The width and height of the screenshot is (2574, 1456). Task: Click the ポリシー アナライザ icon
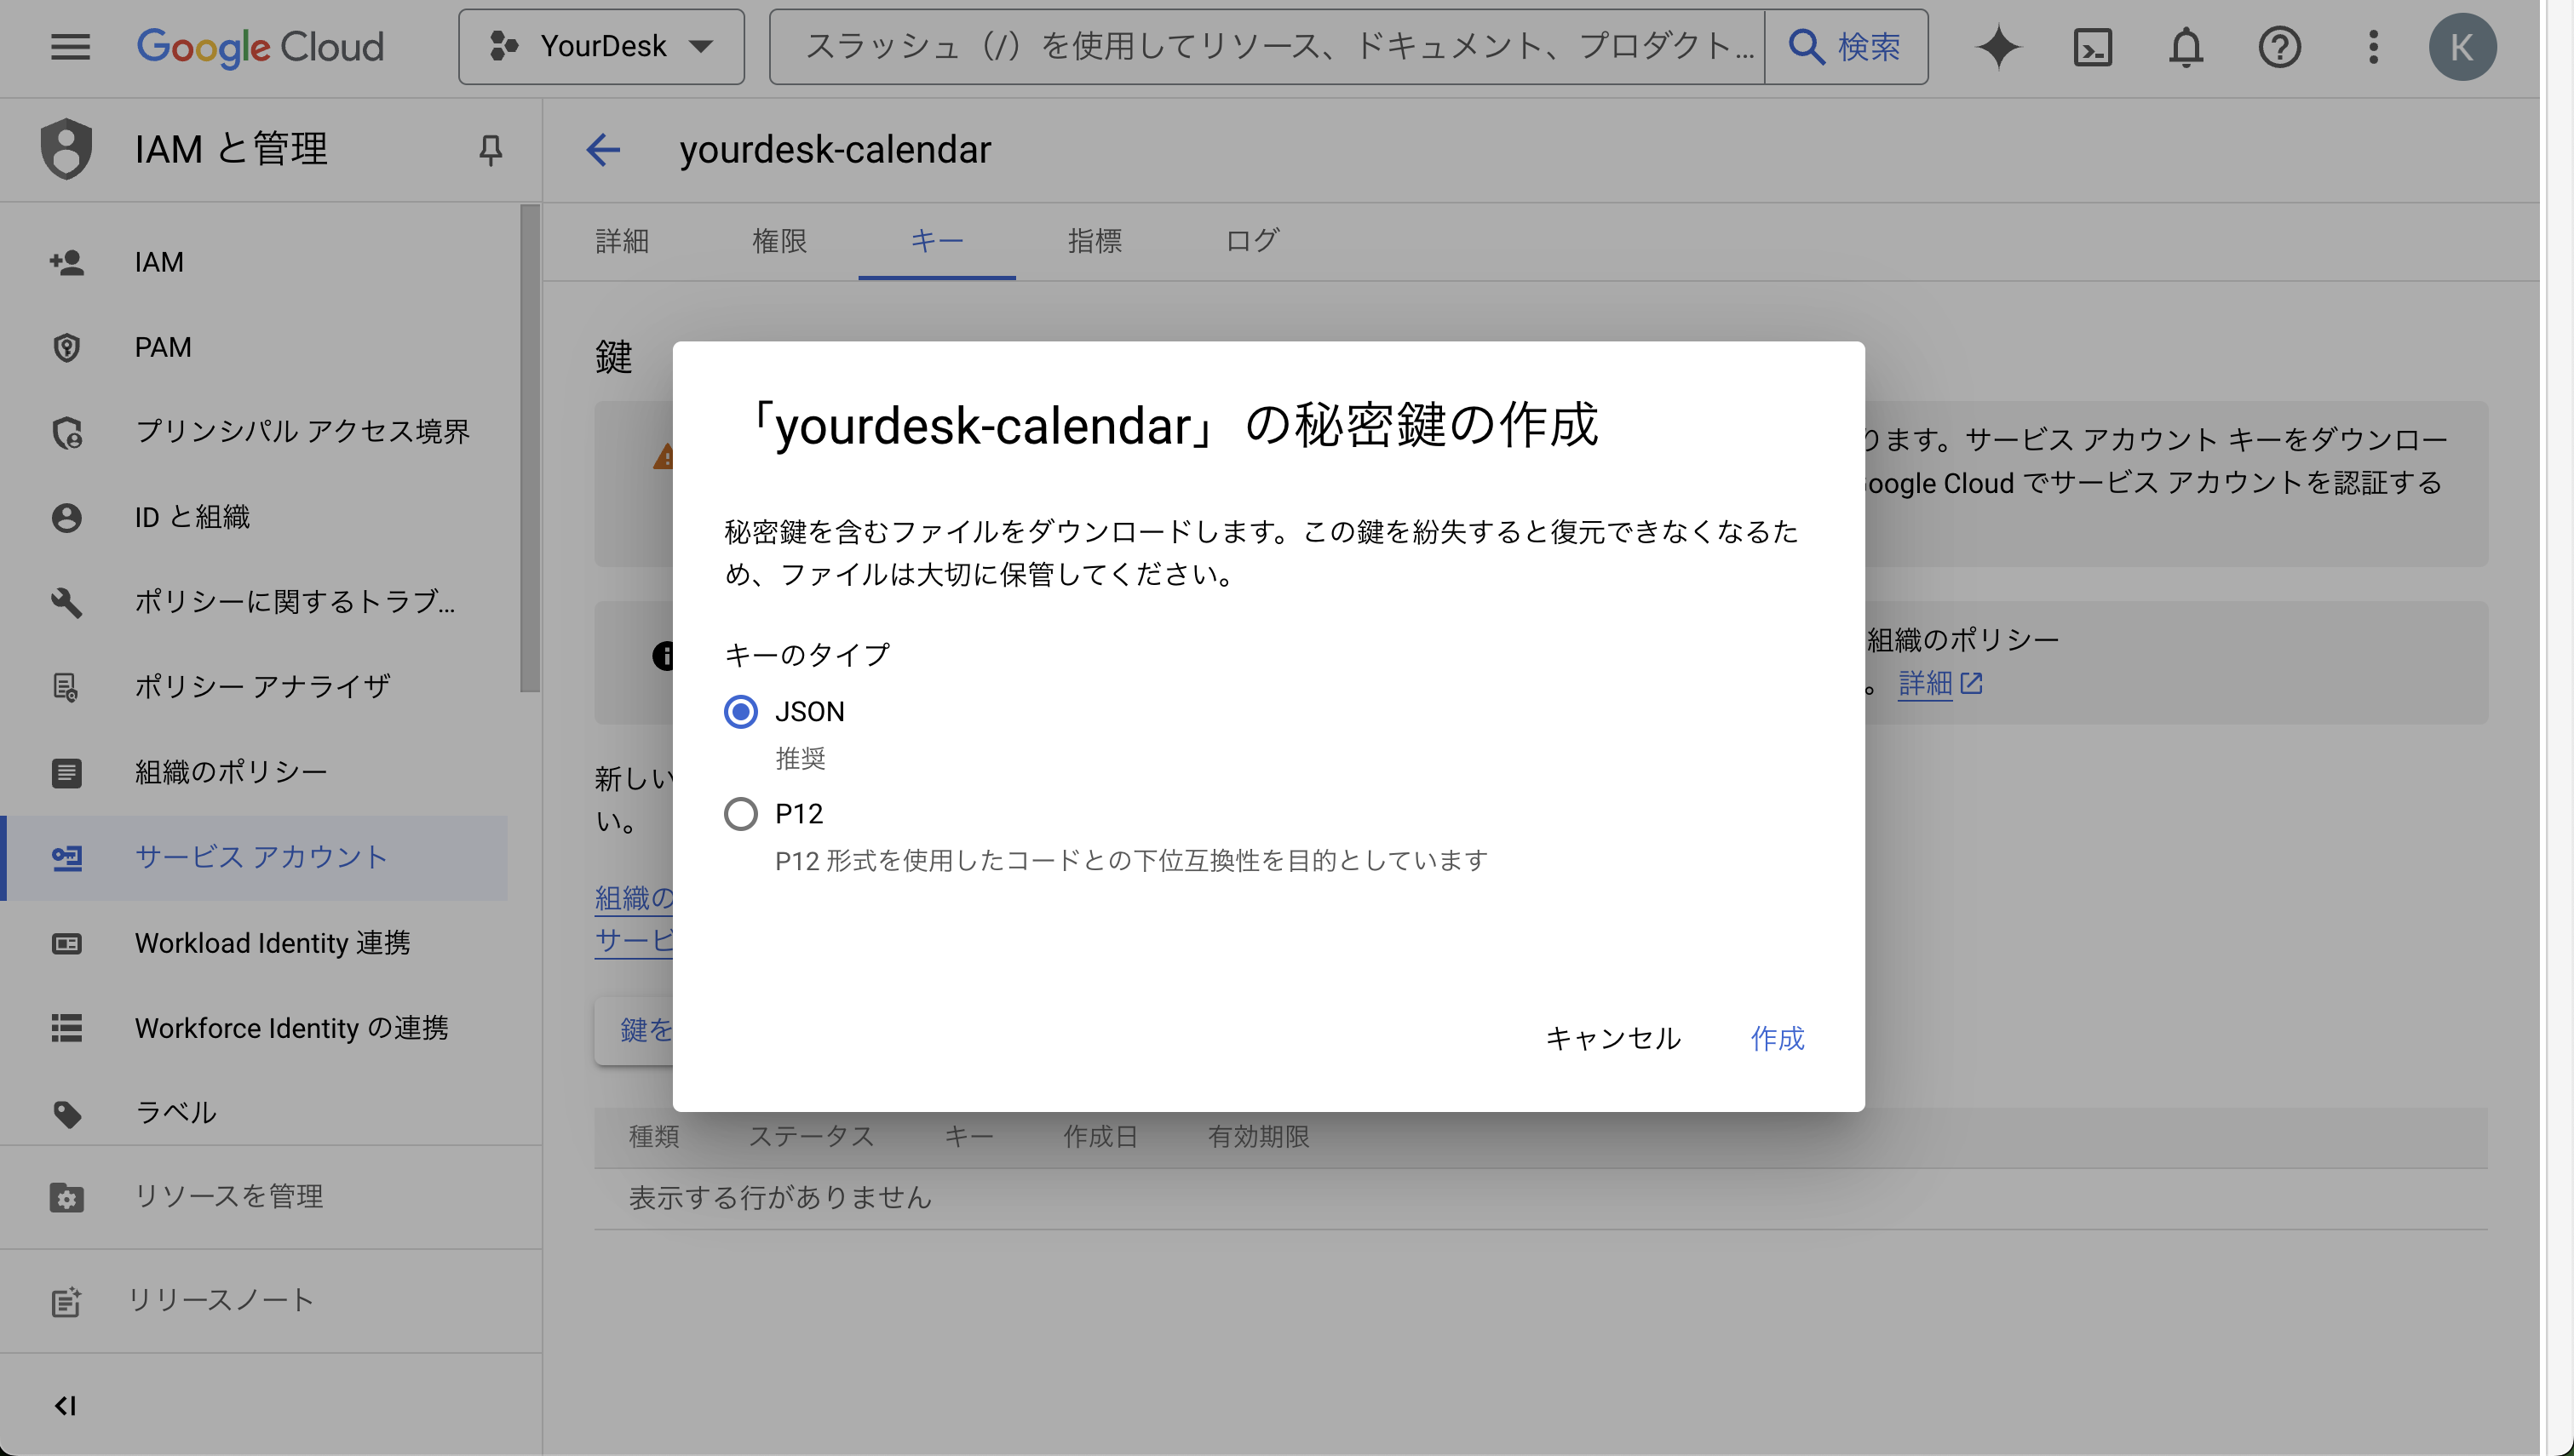pyautogui.click(x=67, y=687)
